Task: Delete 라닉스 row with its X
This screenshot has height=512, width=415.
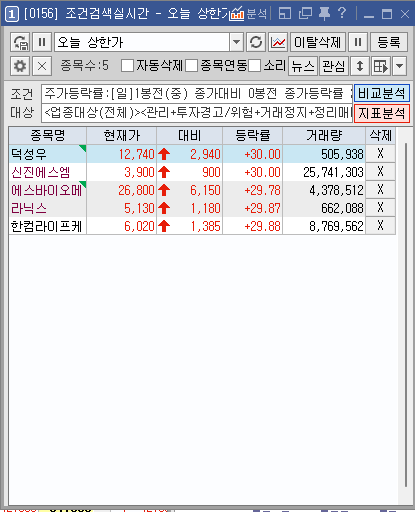Action: tap(380, 208)
